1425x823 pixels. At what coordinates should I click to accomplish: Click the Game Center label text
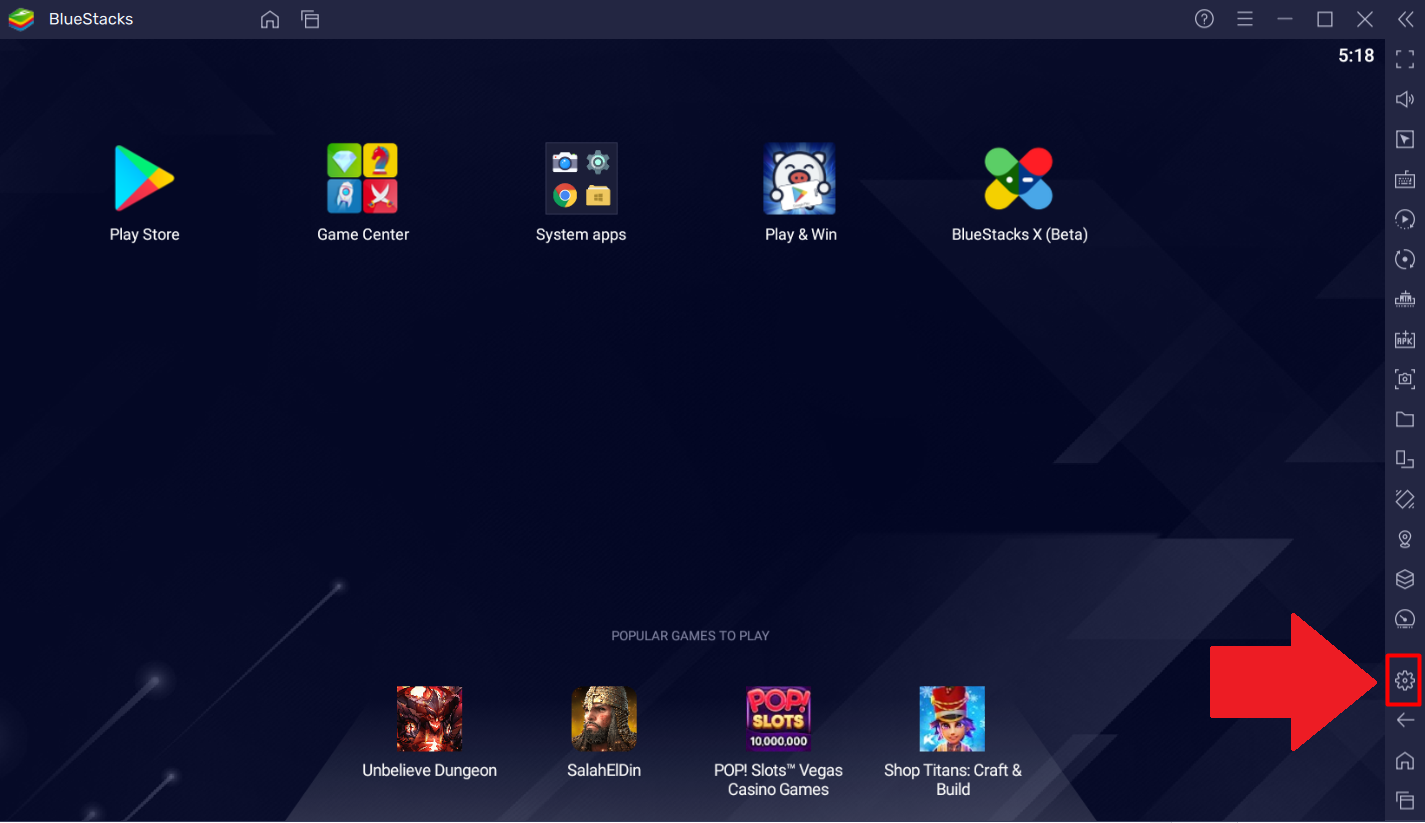(363, 235)
